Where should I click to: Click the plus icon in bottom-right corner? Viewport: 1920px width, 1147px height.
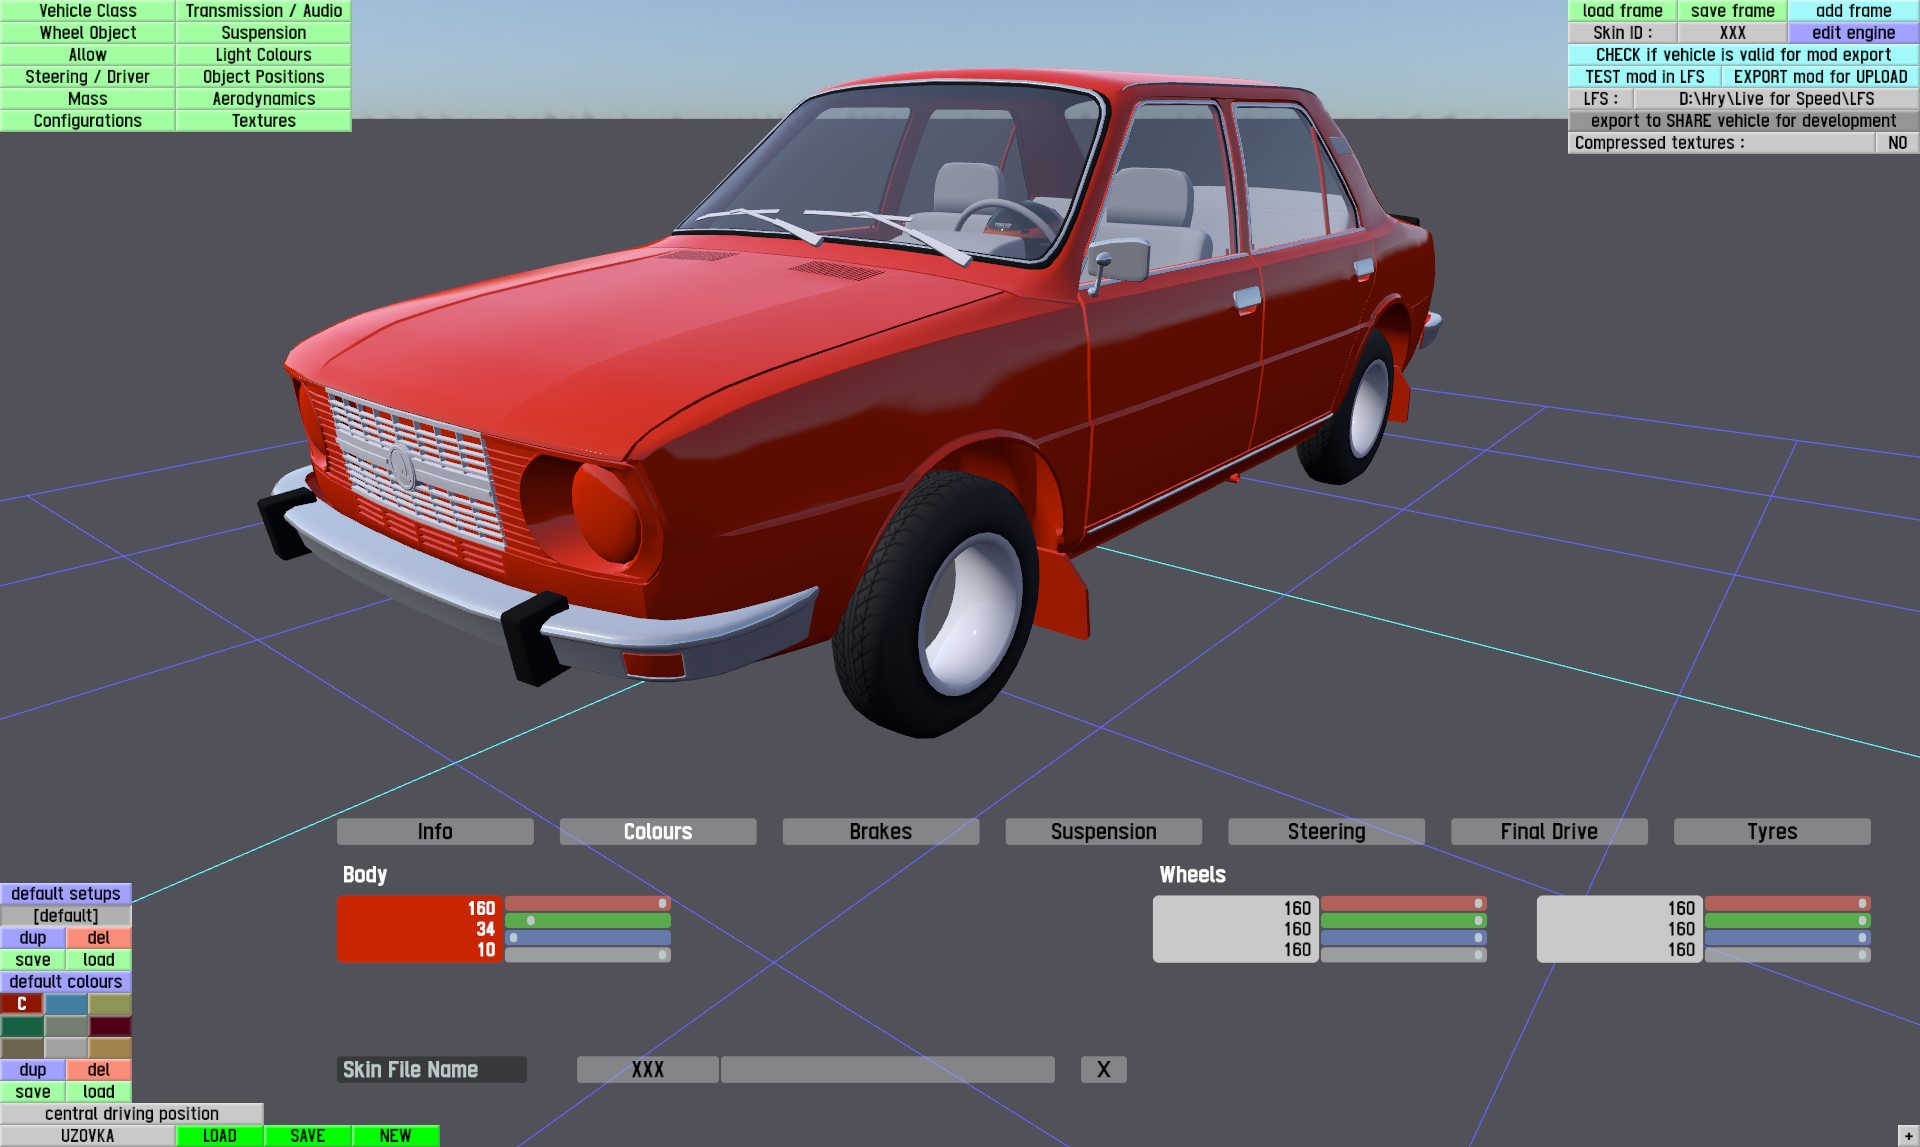pos(1908,1136)
